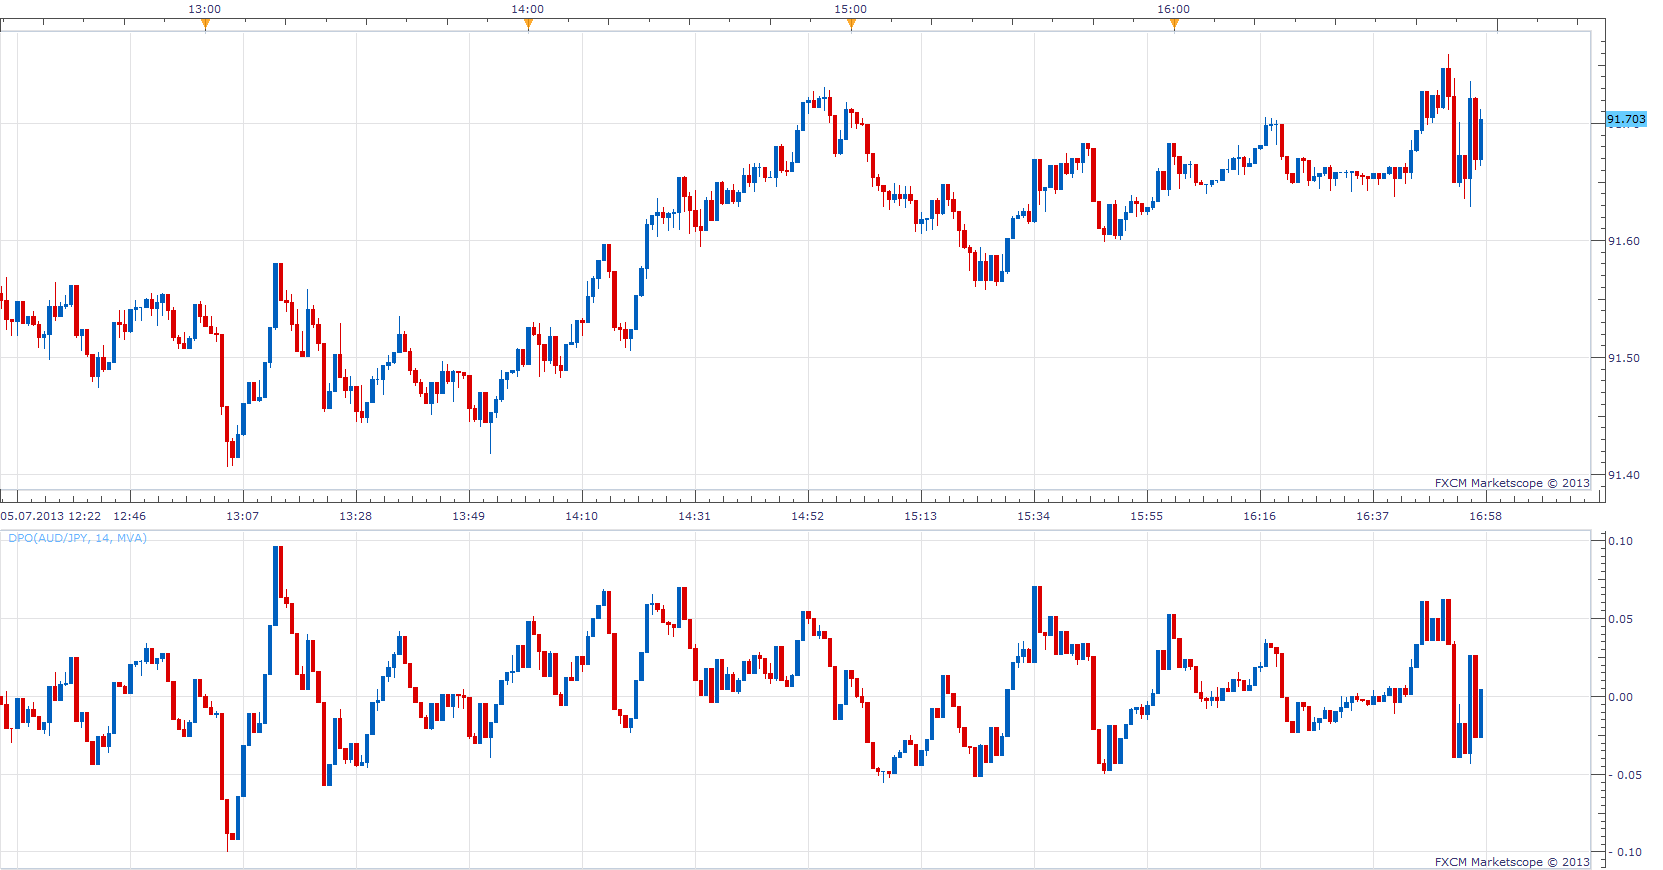Click the orange 16:00 session marker triangle
This screenshot has height=870, width=1663.
pos(1174,25)
